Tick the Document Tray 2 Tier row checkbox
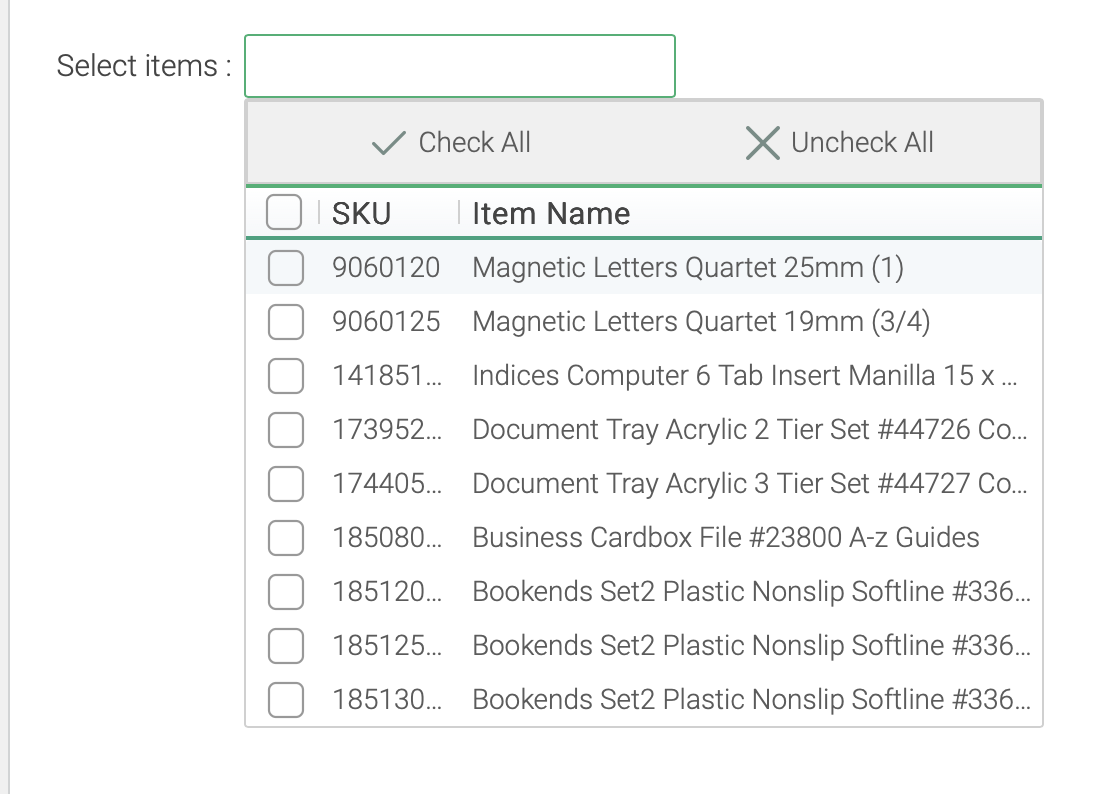 coord(286,430)
